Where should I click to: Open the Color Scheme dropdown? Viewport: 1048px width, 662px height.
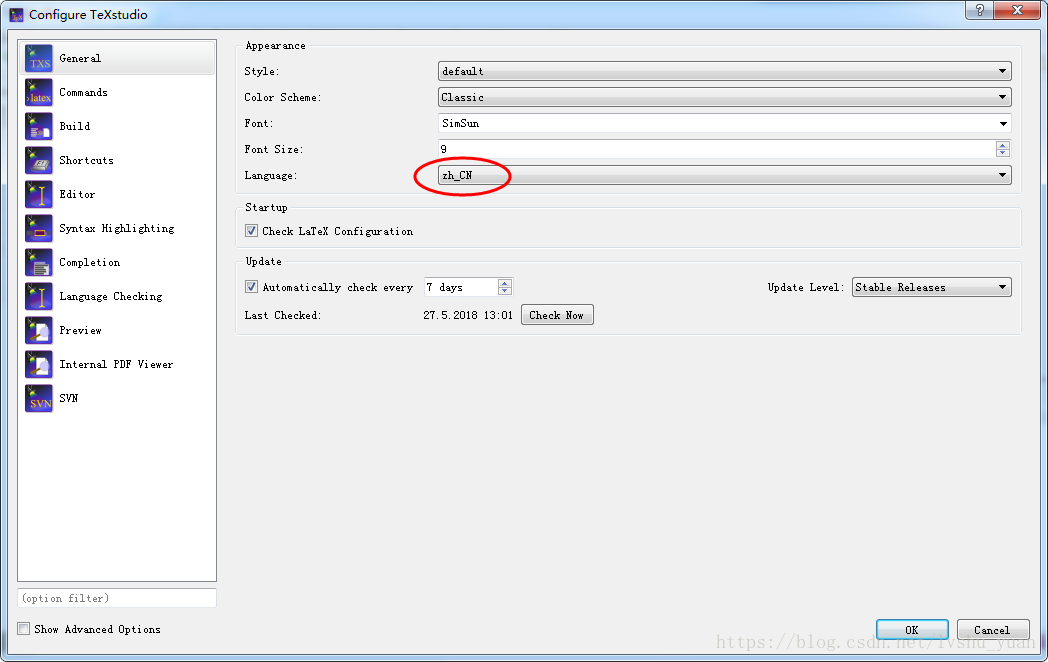(725, 97)
